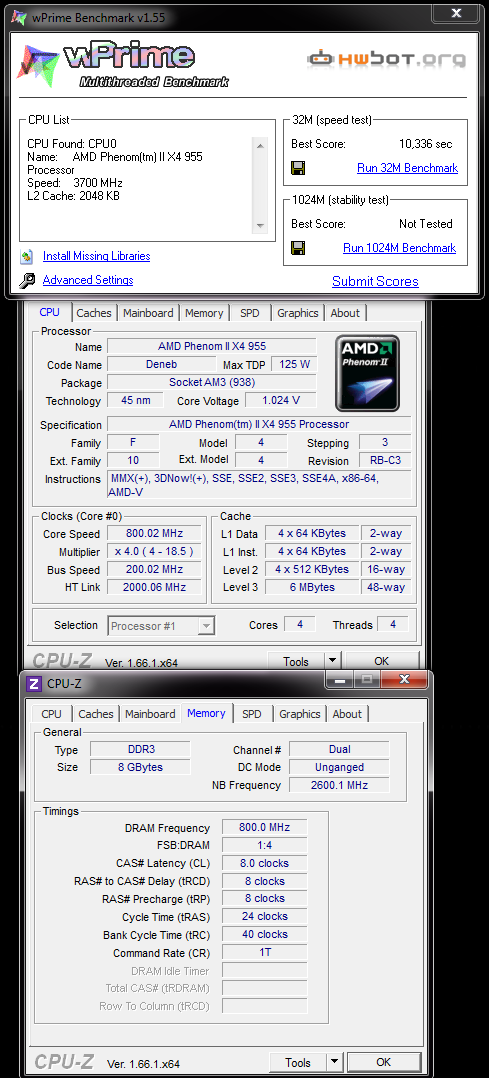Image resolution: width=489 pixels, height=1078 pixels.
Task: Click the Best Score 10,336 sec value
Action: 425,144
